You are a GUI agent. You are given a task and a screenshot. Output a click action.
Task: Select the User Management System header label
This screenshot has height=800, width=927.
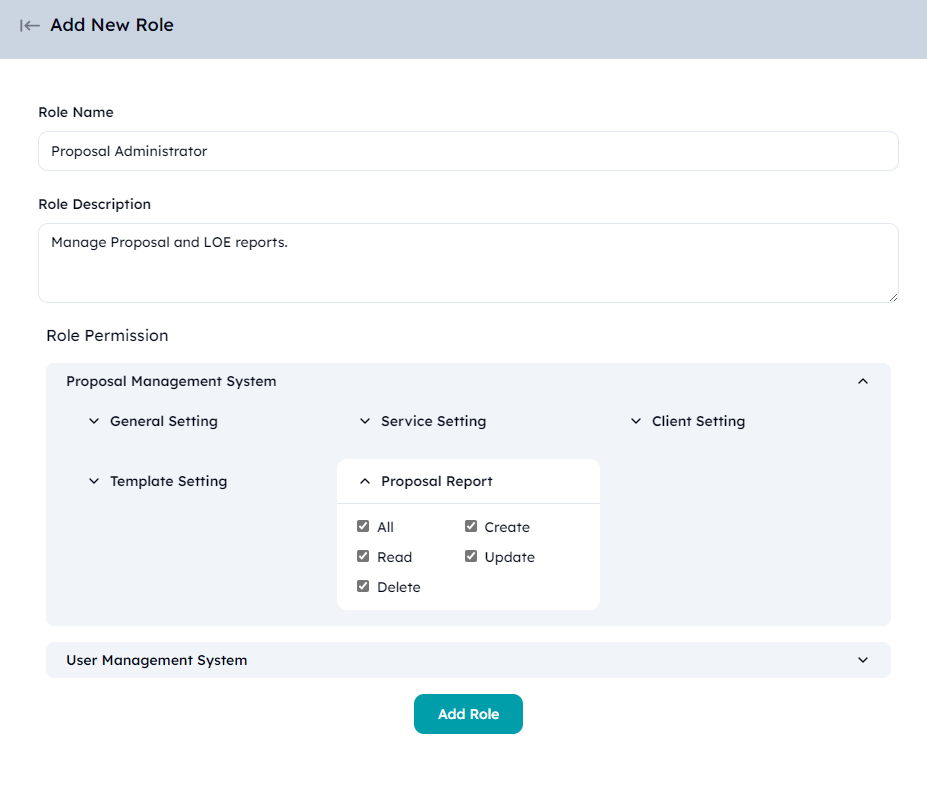(x=157, y=660)
